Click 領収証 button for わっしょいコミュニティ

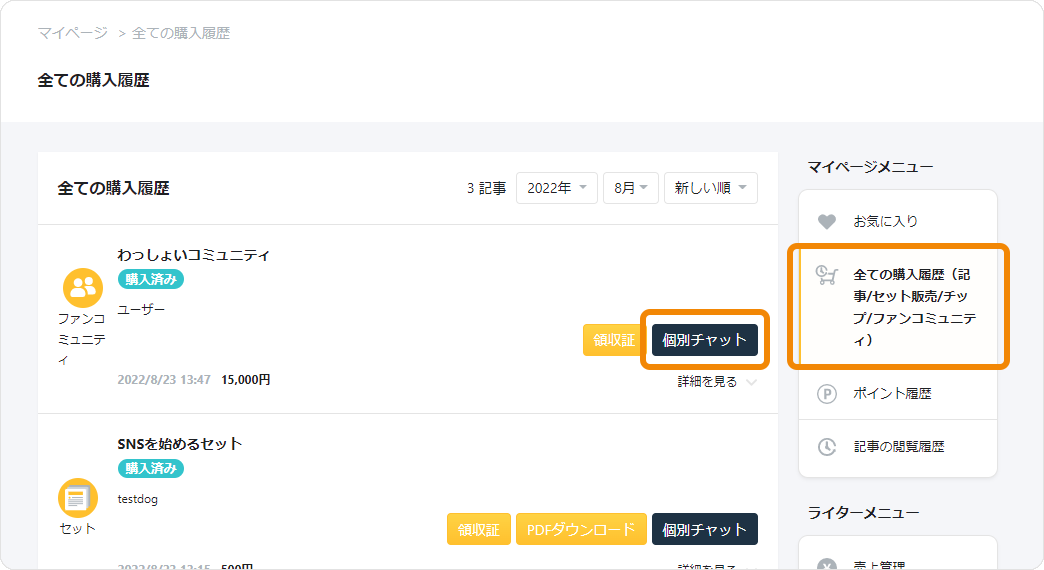point(613,340)
